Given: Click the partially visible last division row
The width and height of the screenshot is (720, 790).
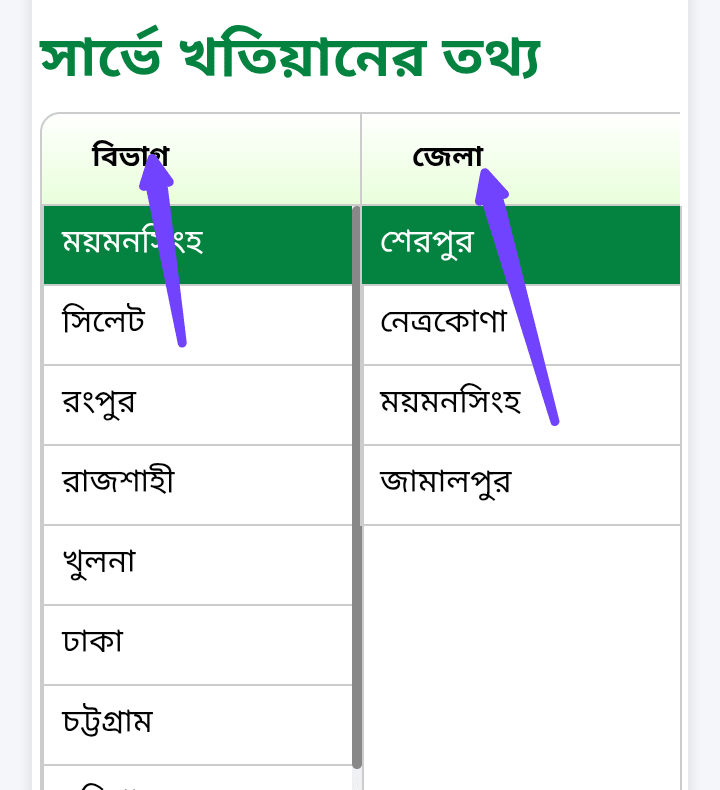Looking at the screenshot, I should pyautogui.click(x=197, y=779).
